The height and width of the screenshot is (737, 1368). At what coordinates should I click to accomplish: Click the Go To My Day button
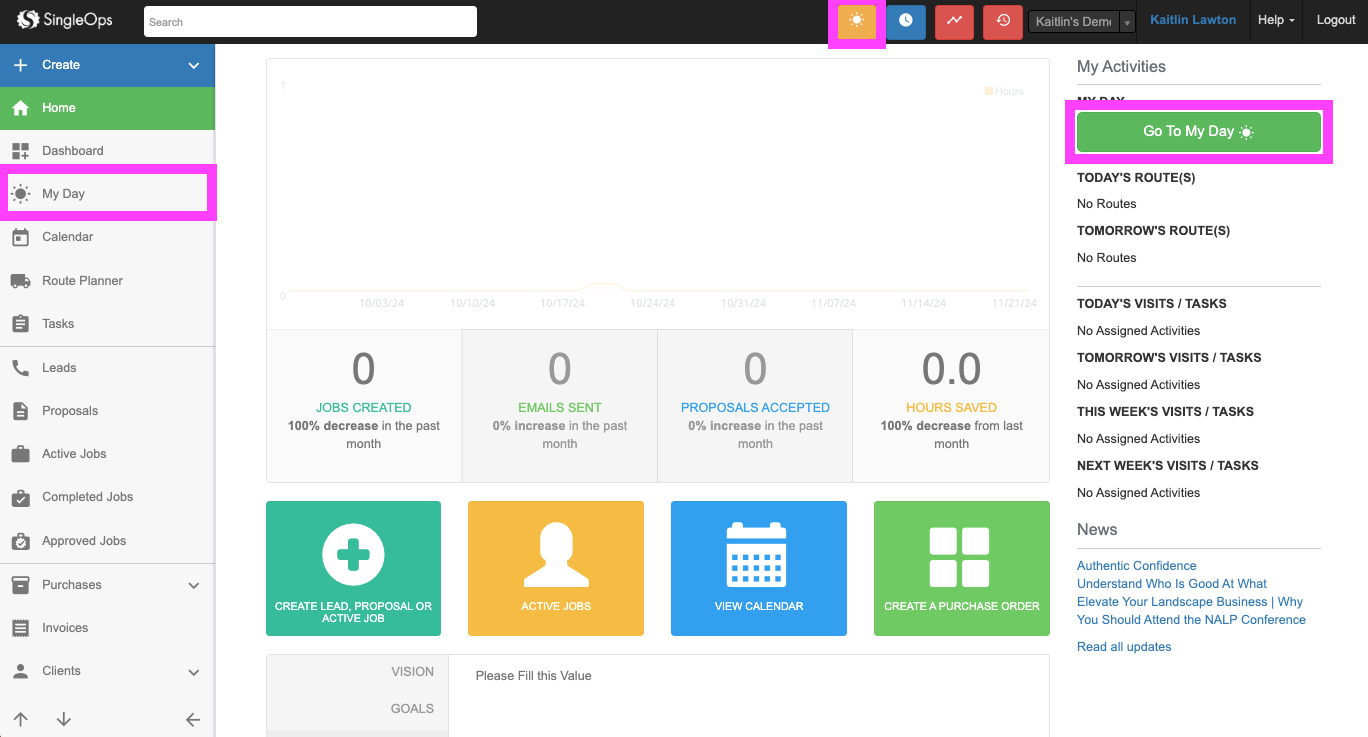point(1198,132)
